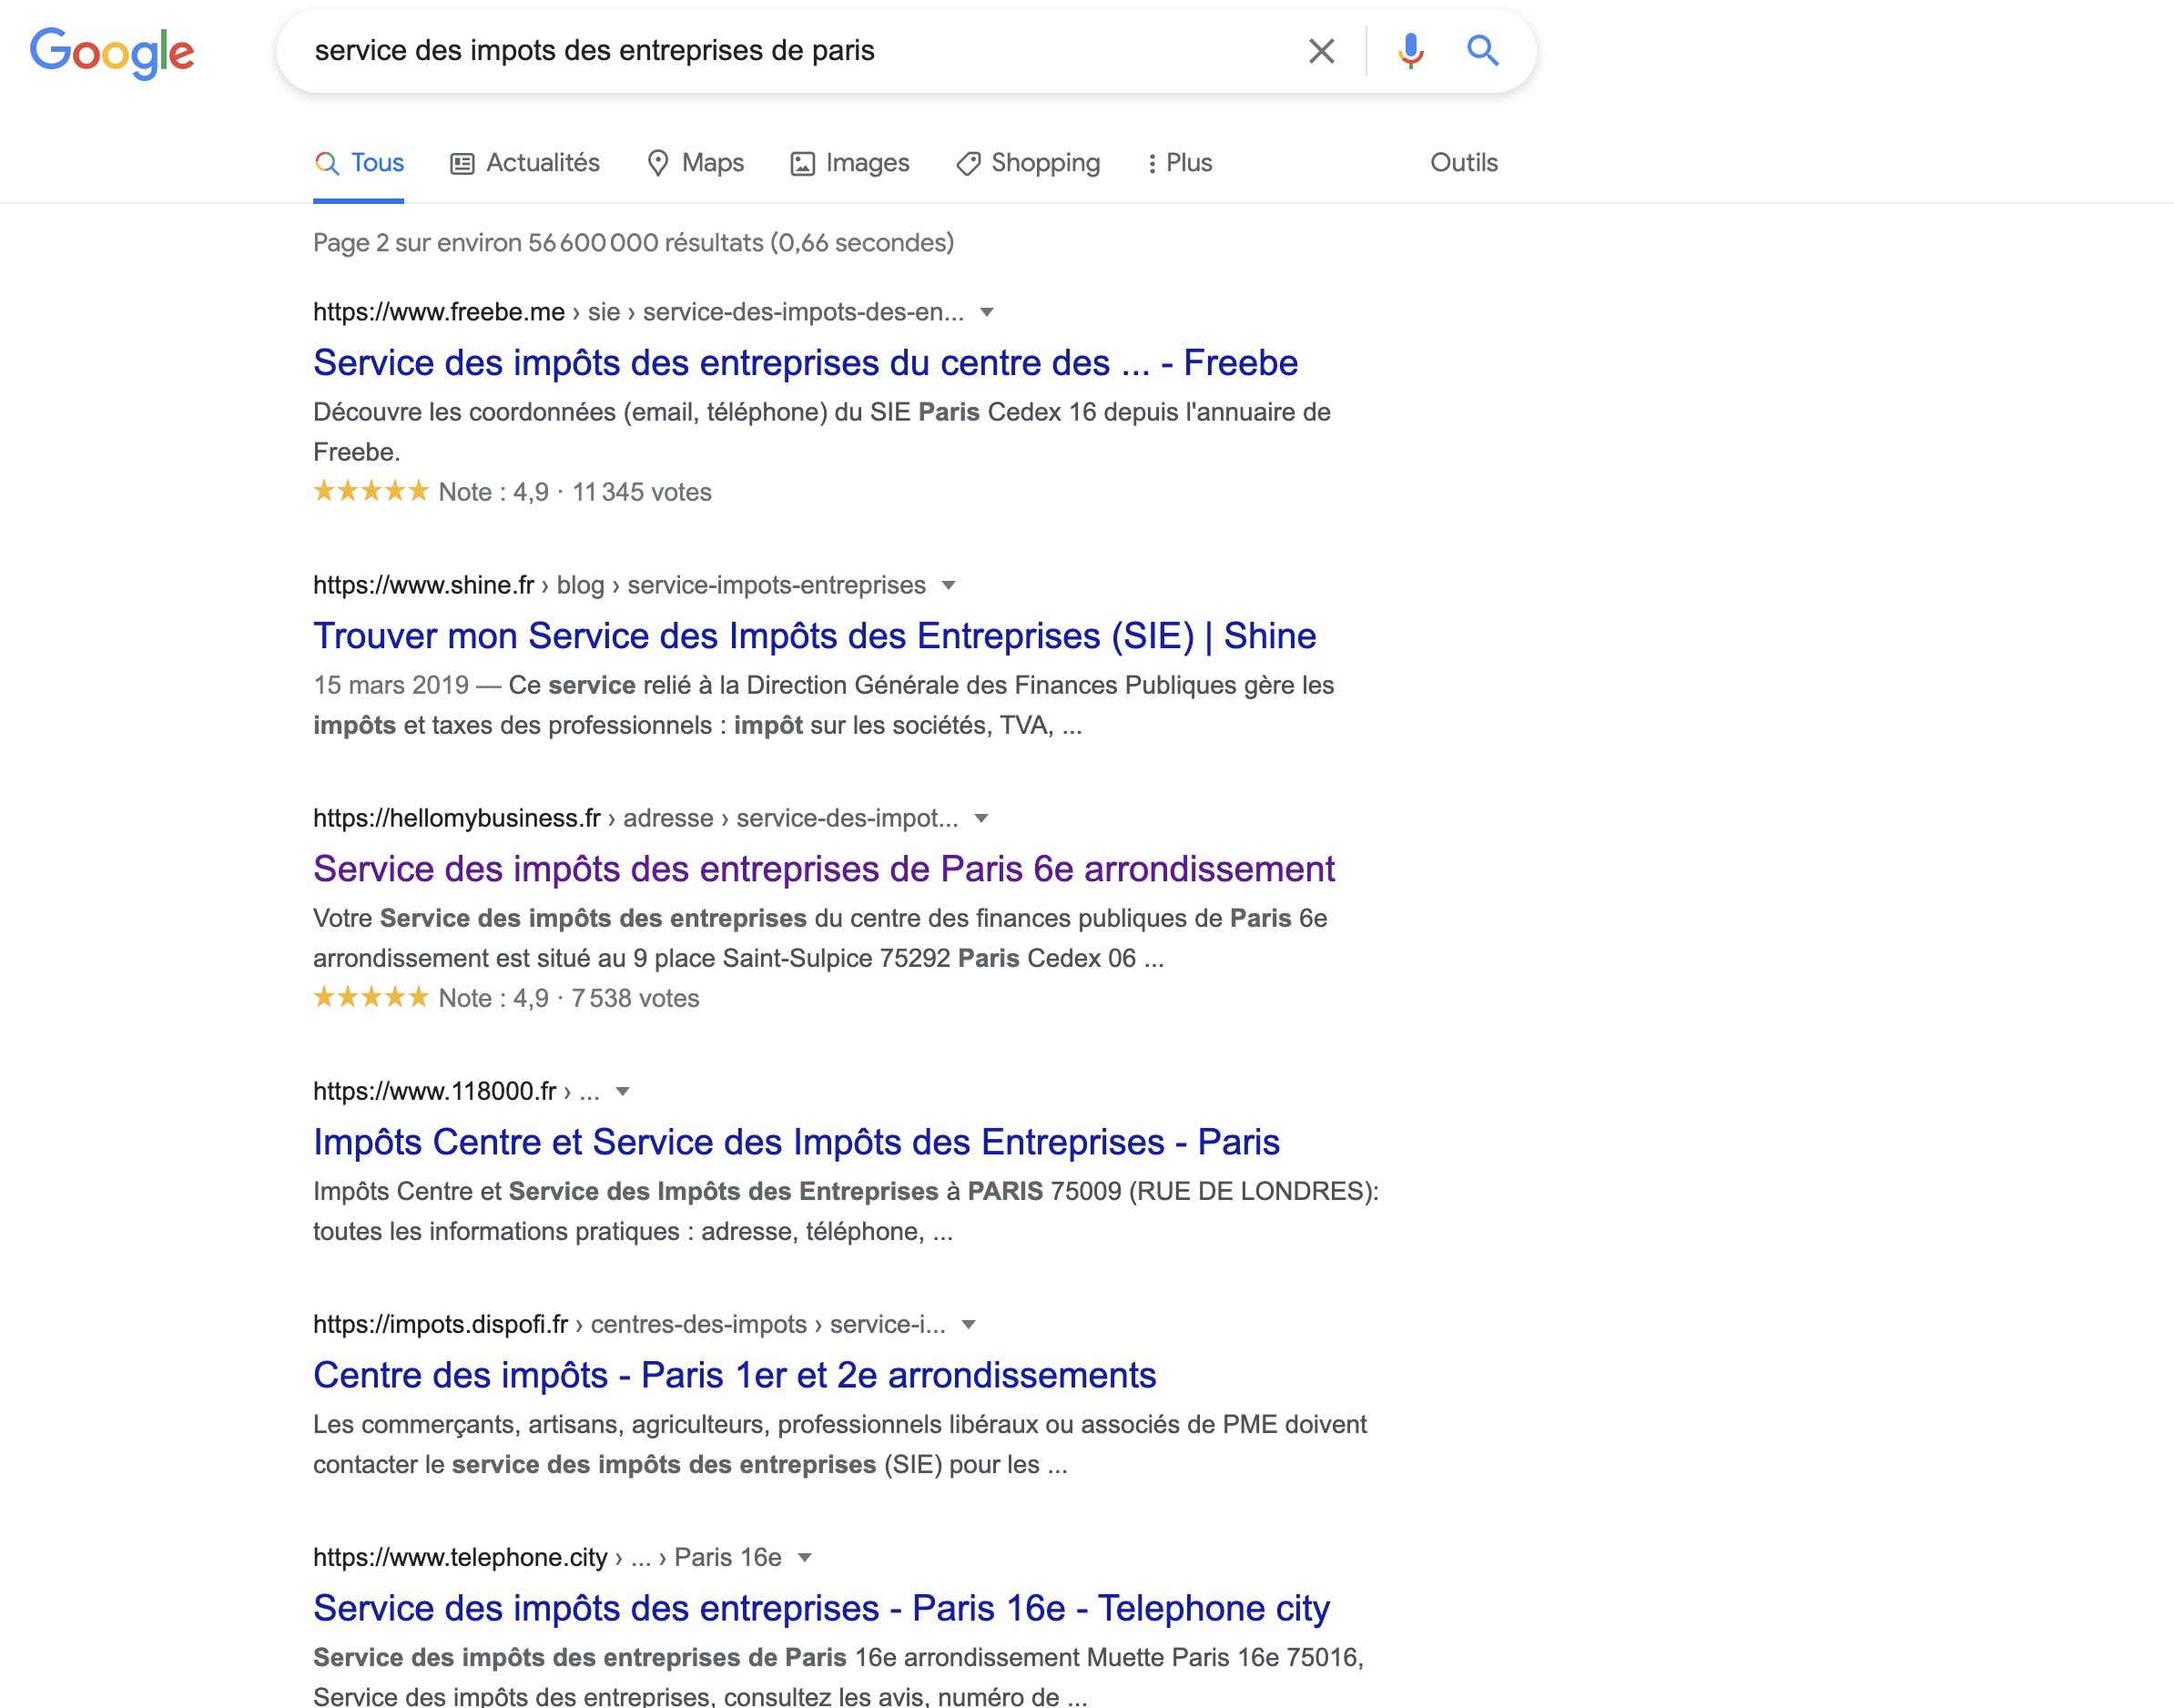This screenshot has height=1708, width=2174.
Task: Open arrow next to telephone.city breadcrumb
Action: click(805, 1557)
